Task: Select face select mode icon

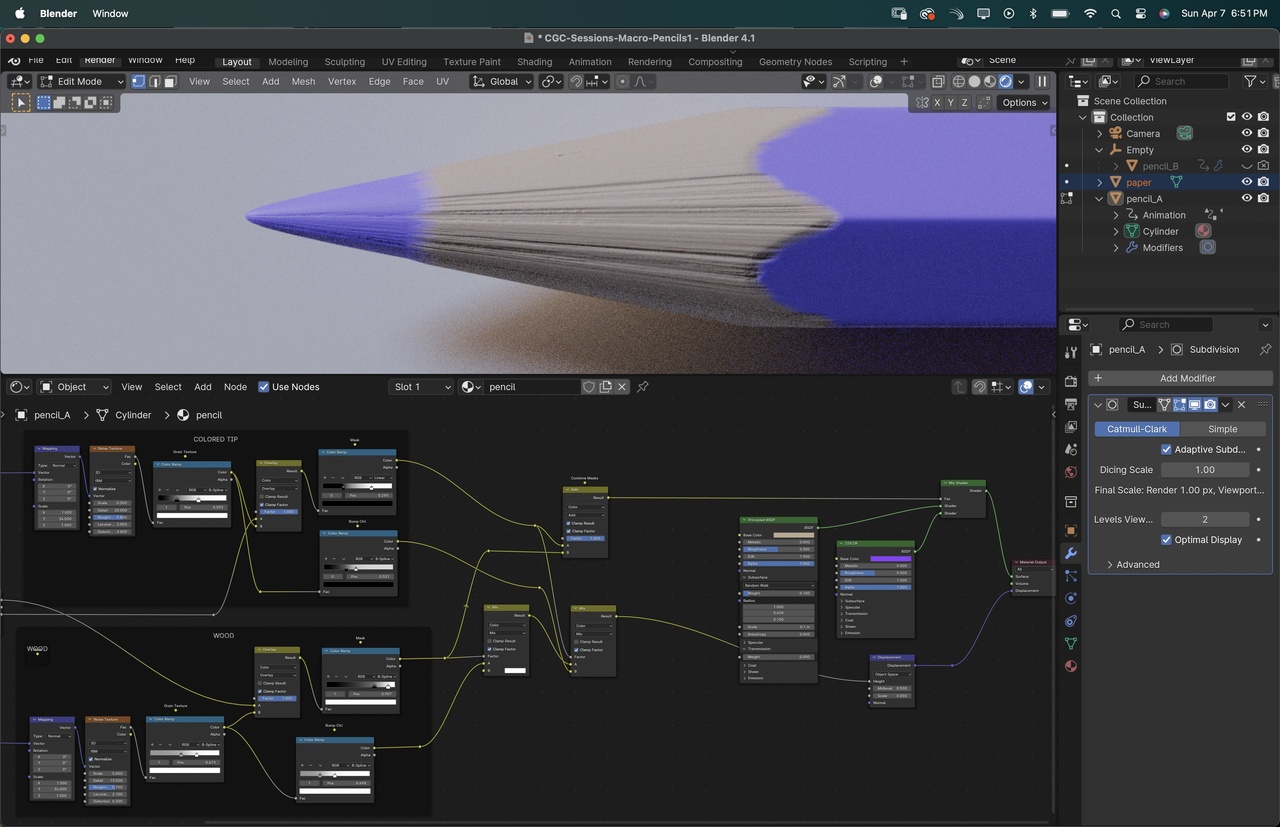Action: click(x=170, y=82)
